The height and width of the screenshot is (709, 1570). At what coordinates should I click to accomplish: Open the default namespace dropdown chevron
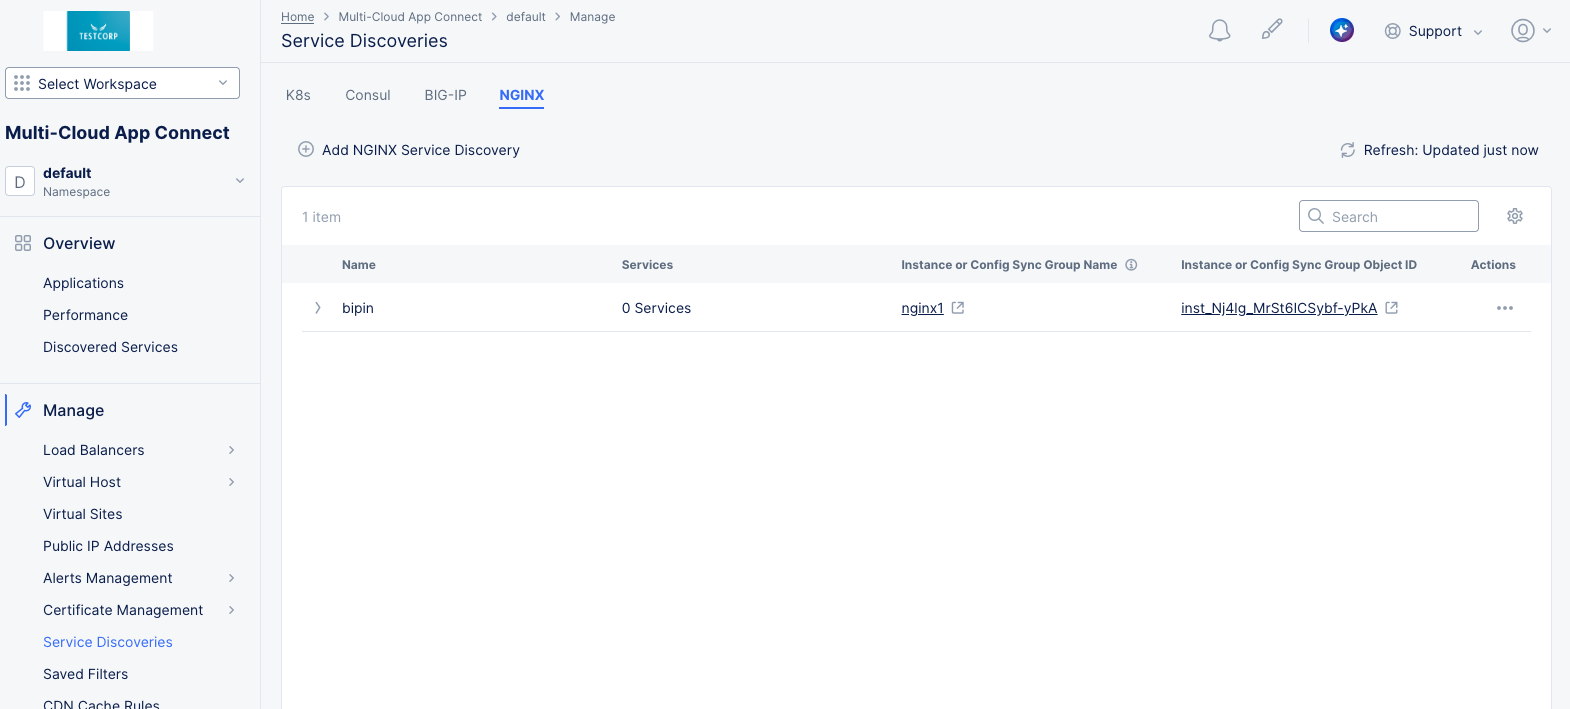point(240,181)
